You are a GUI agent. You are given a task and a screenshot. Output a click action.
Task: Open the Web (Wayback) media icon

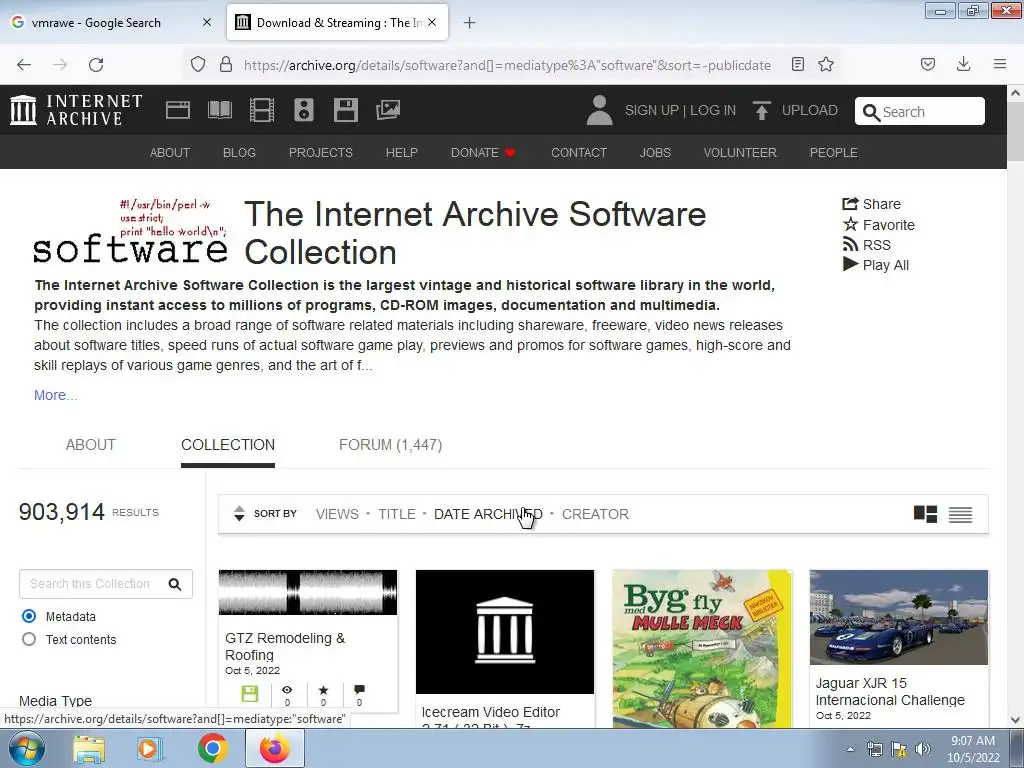click(178, 110)
